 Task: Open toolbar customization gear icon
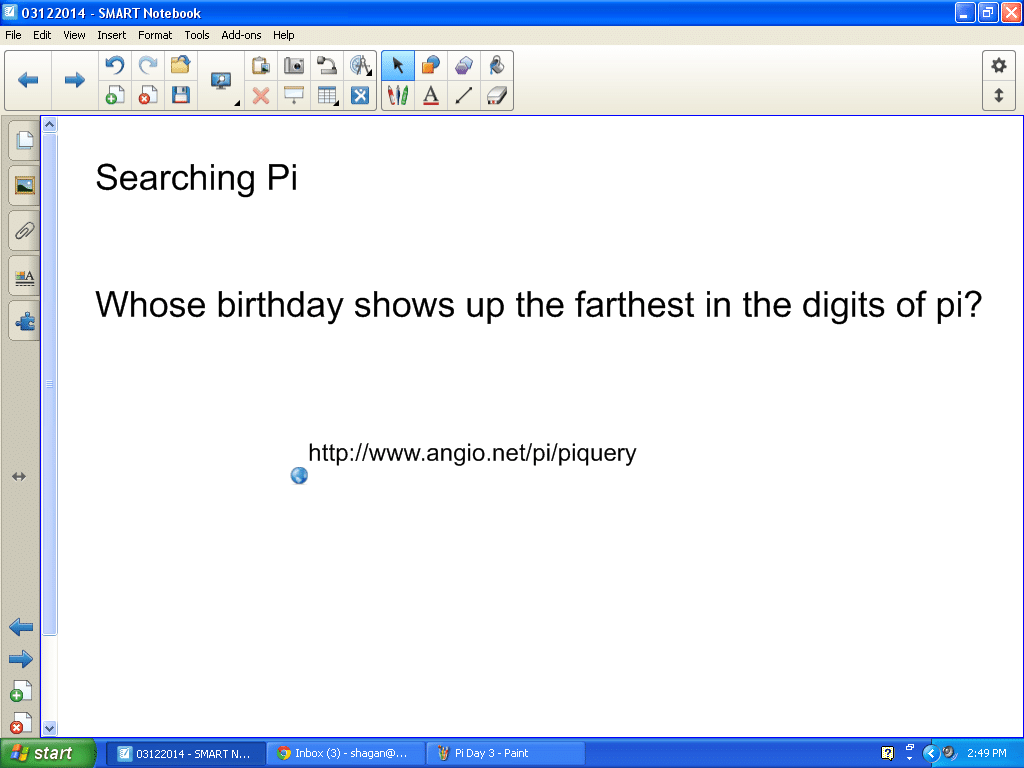tap(999, 65)
